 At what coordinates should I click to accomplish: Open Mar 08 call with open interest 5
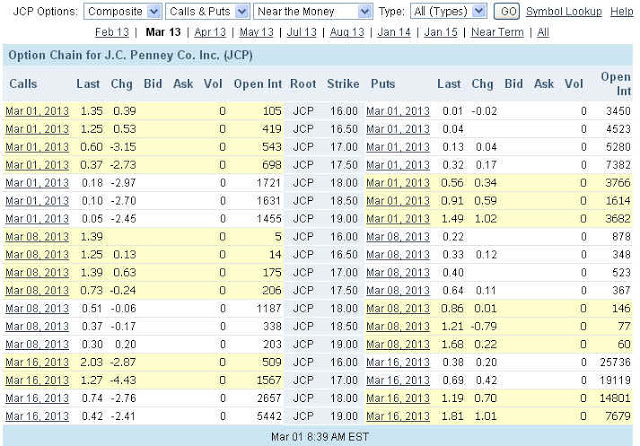37,237
